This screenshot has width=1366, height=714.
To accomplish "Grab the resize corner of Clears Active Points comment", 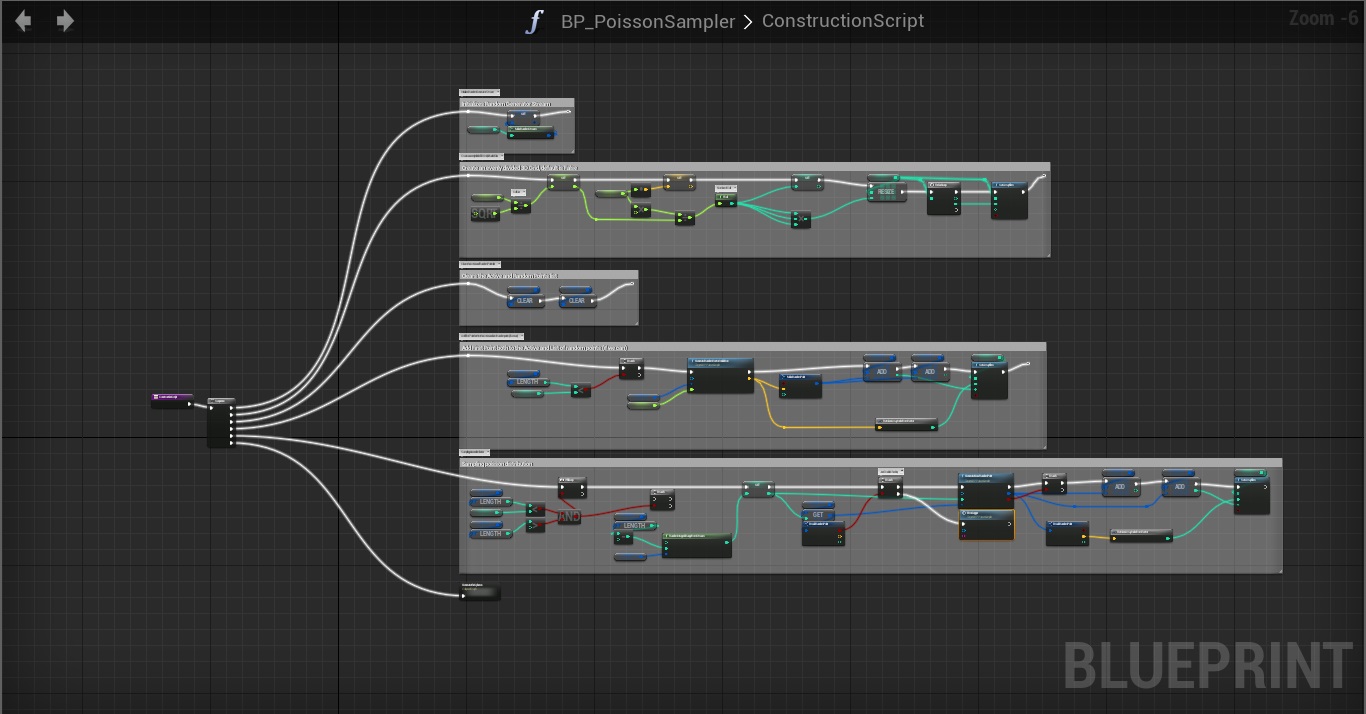I will coord(634,321).
